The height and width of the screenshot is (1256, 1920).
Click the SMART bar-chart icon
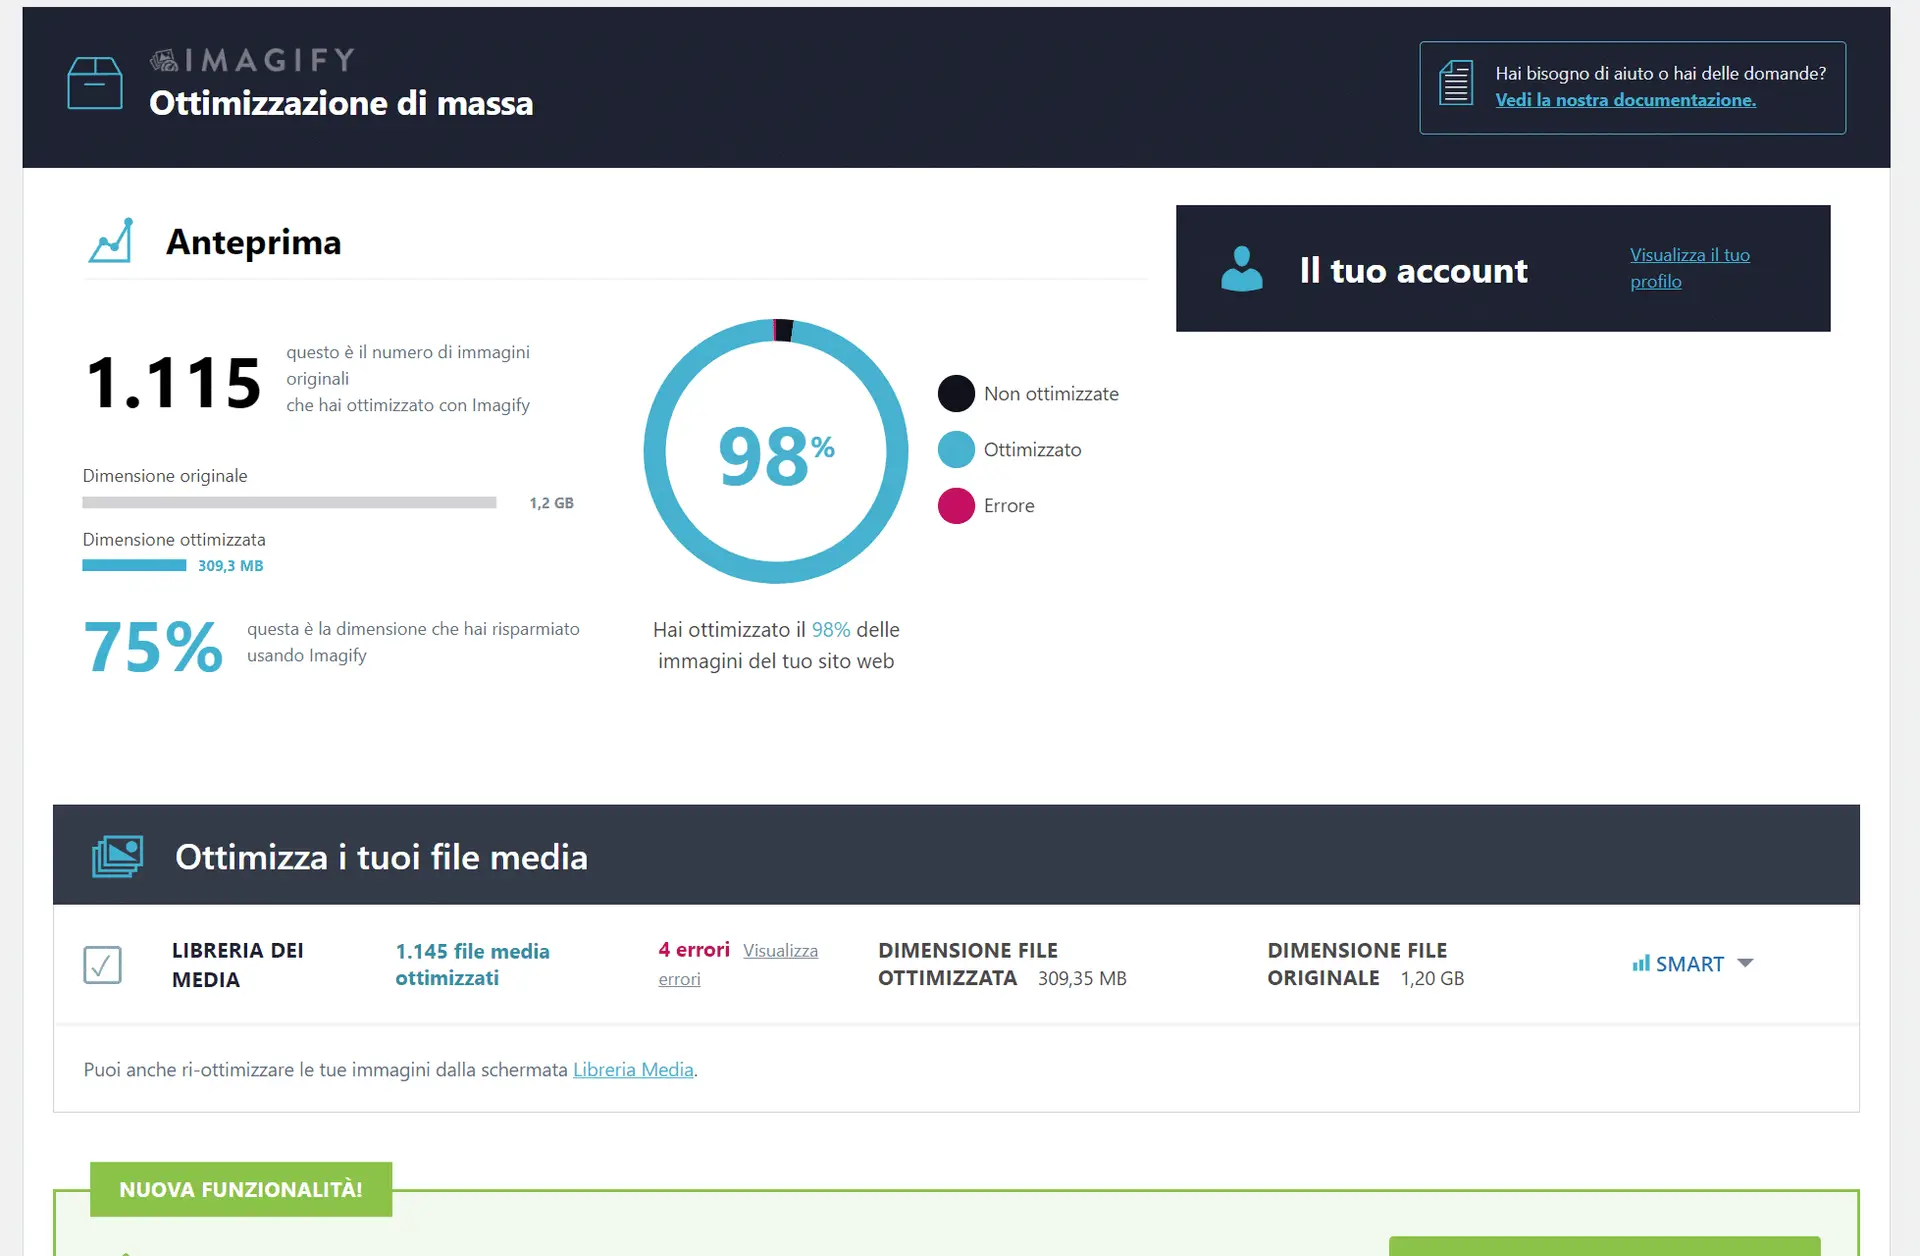(x=1641, y=963)
